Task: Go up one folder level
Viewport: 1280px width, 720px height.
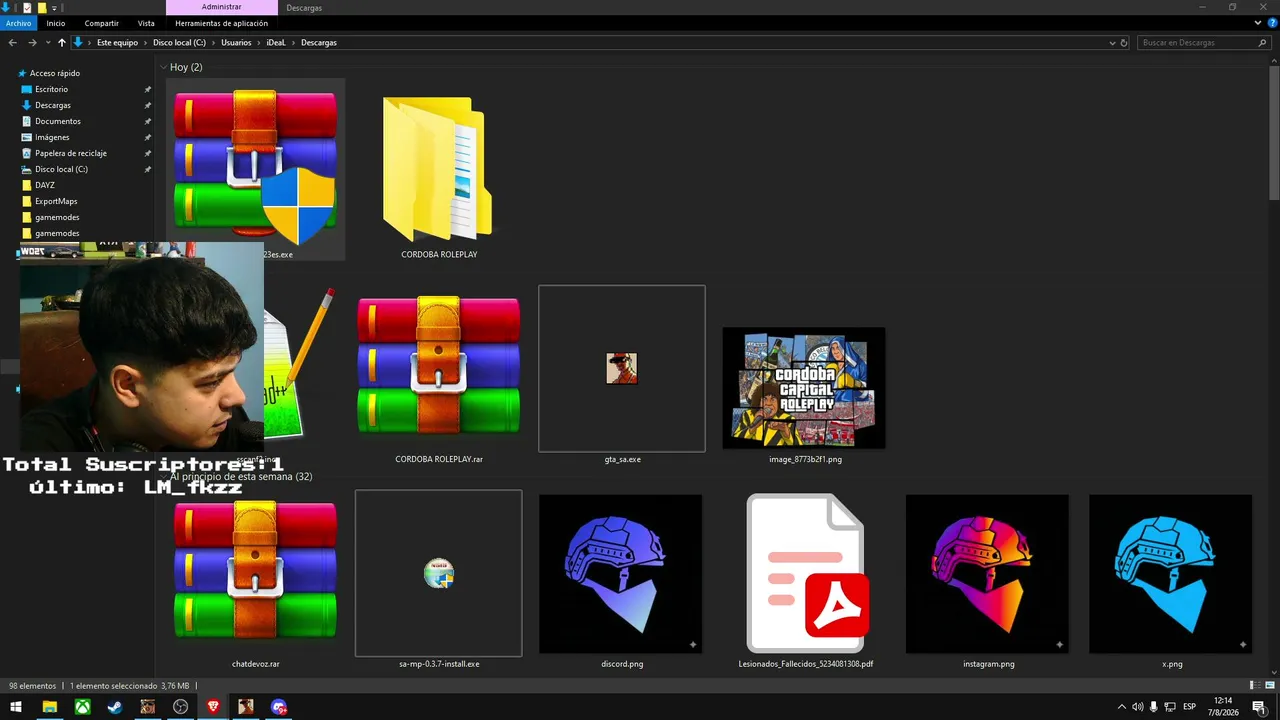Action: 61,43
